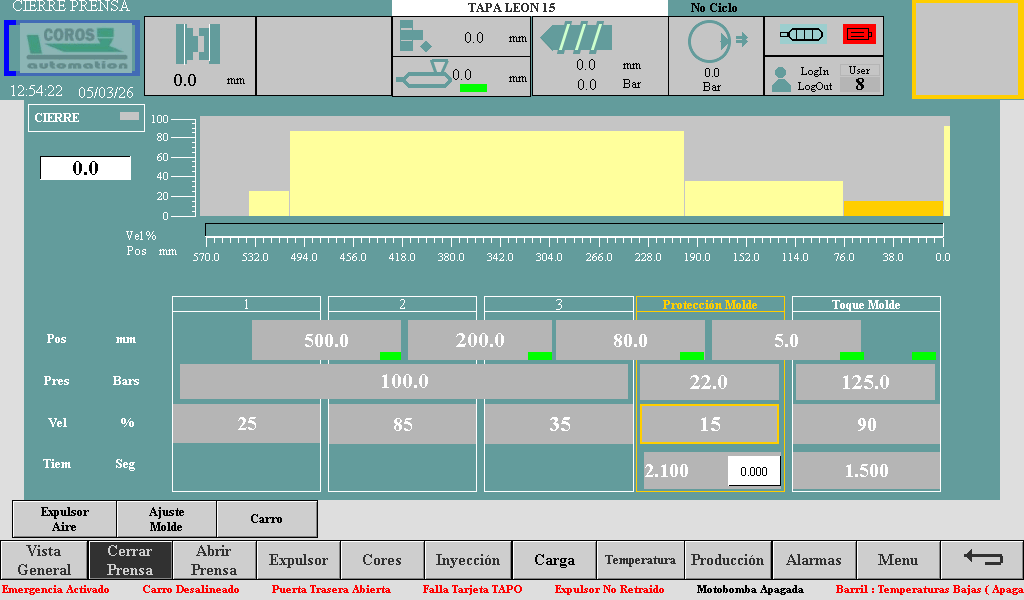This screenshot has height=600, width=1024.
Task: Toggle green indicator under position 5.0
Action: [x=851, y=356]
